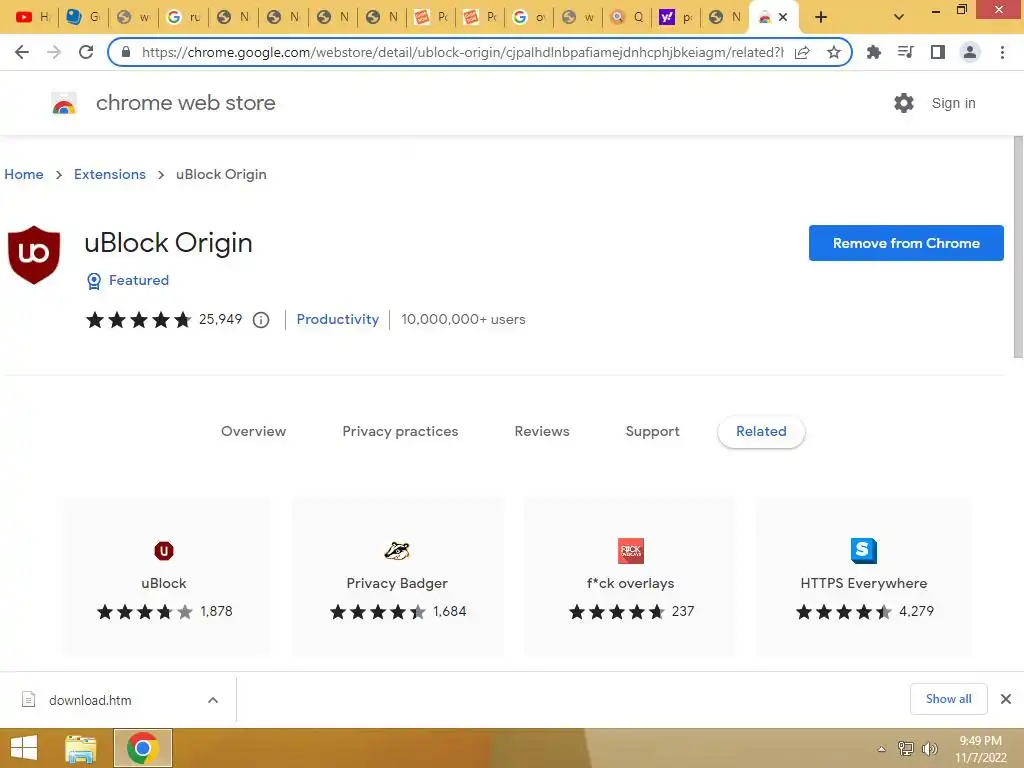Click the Chrome Web Store rainbow logo

tap(64, 103)
